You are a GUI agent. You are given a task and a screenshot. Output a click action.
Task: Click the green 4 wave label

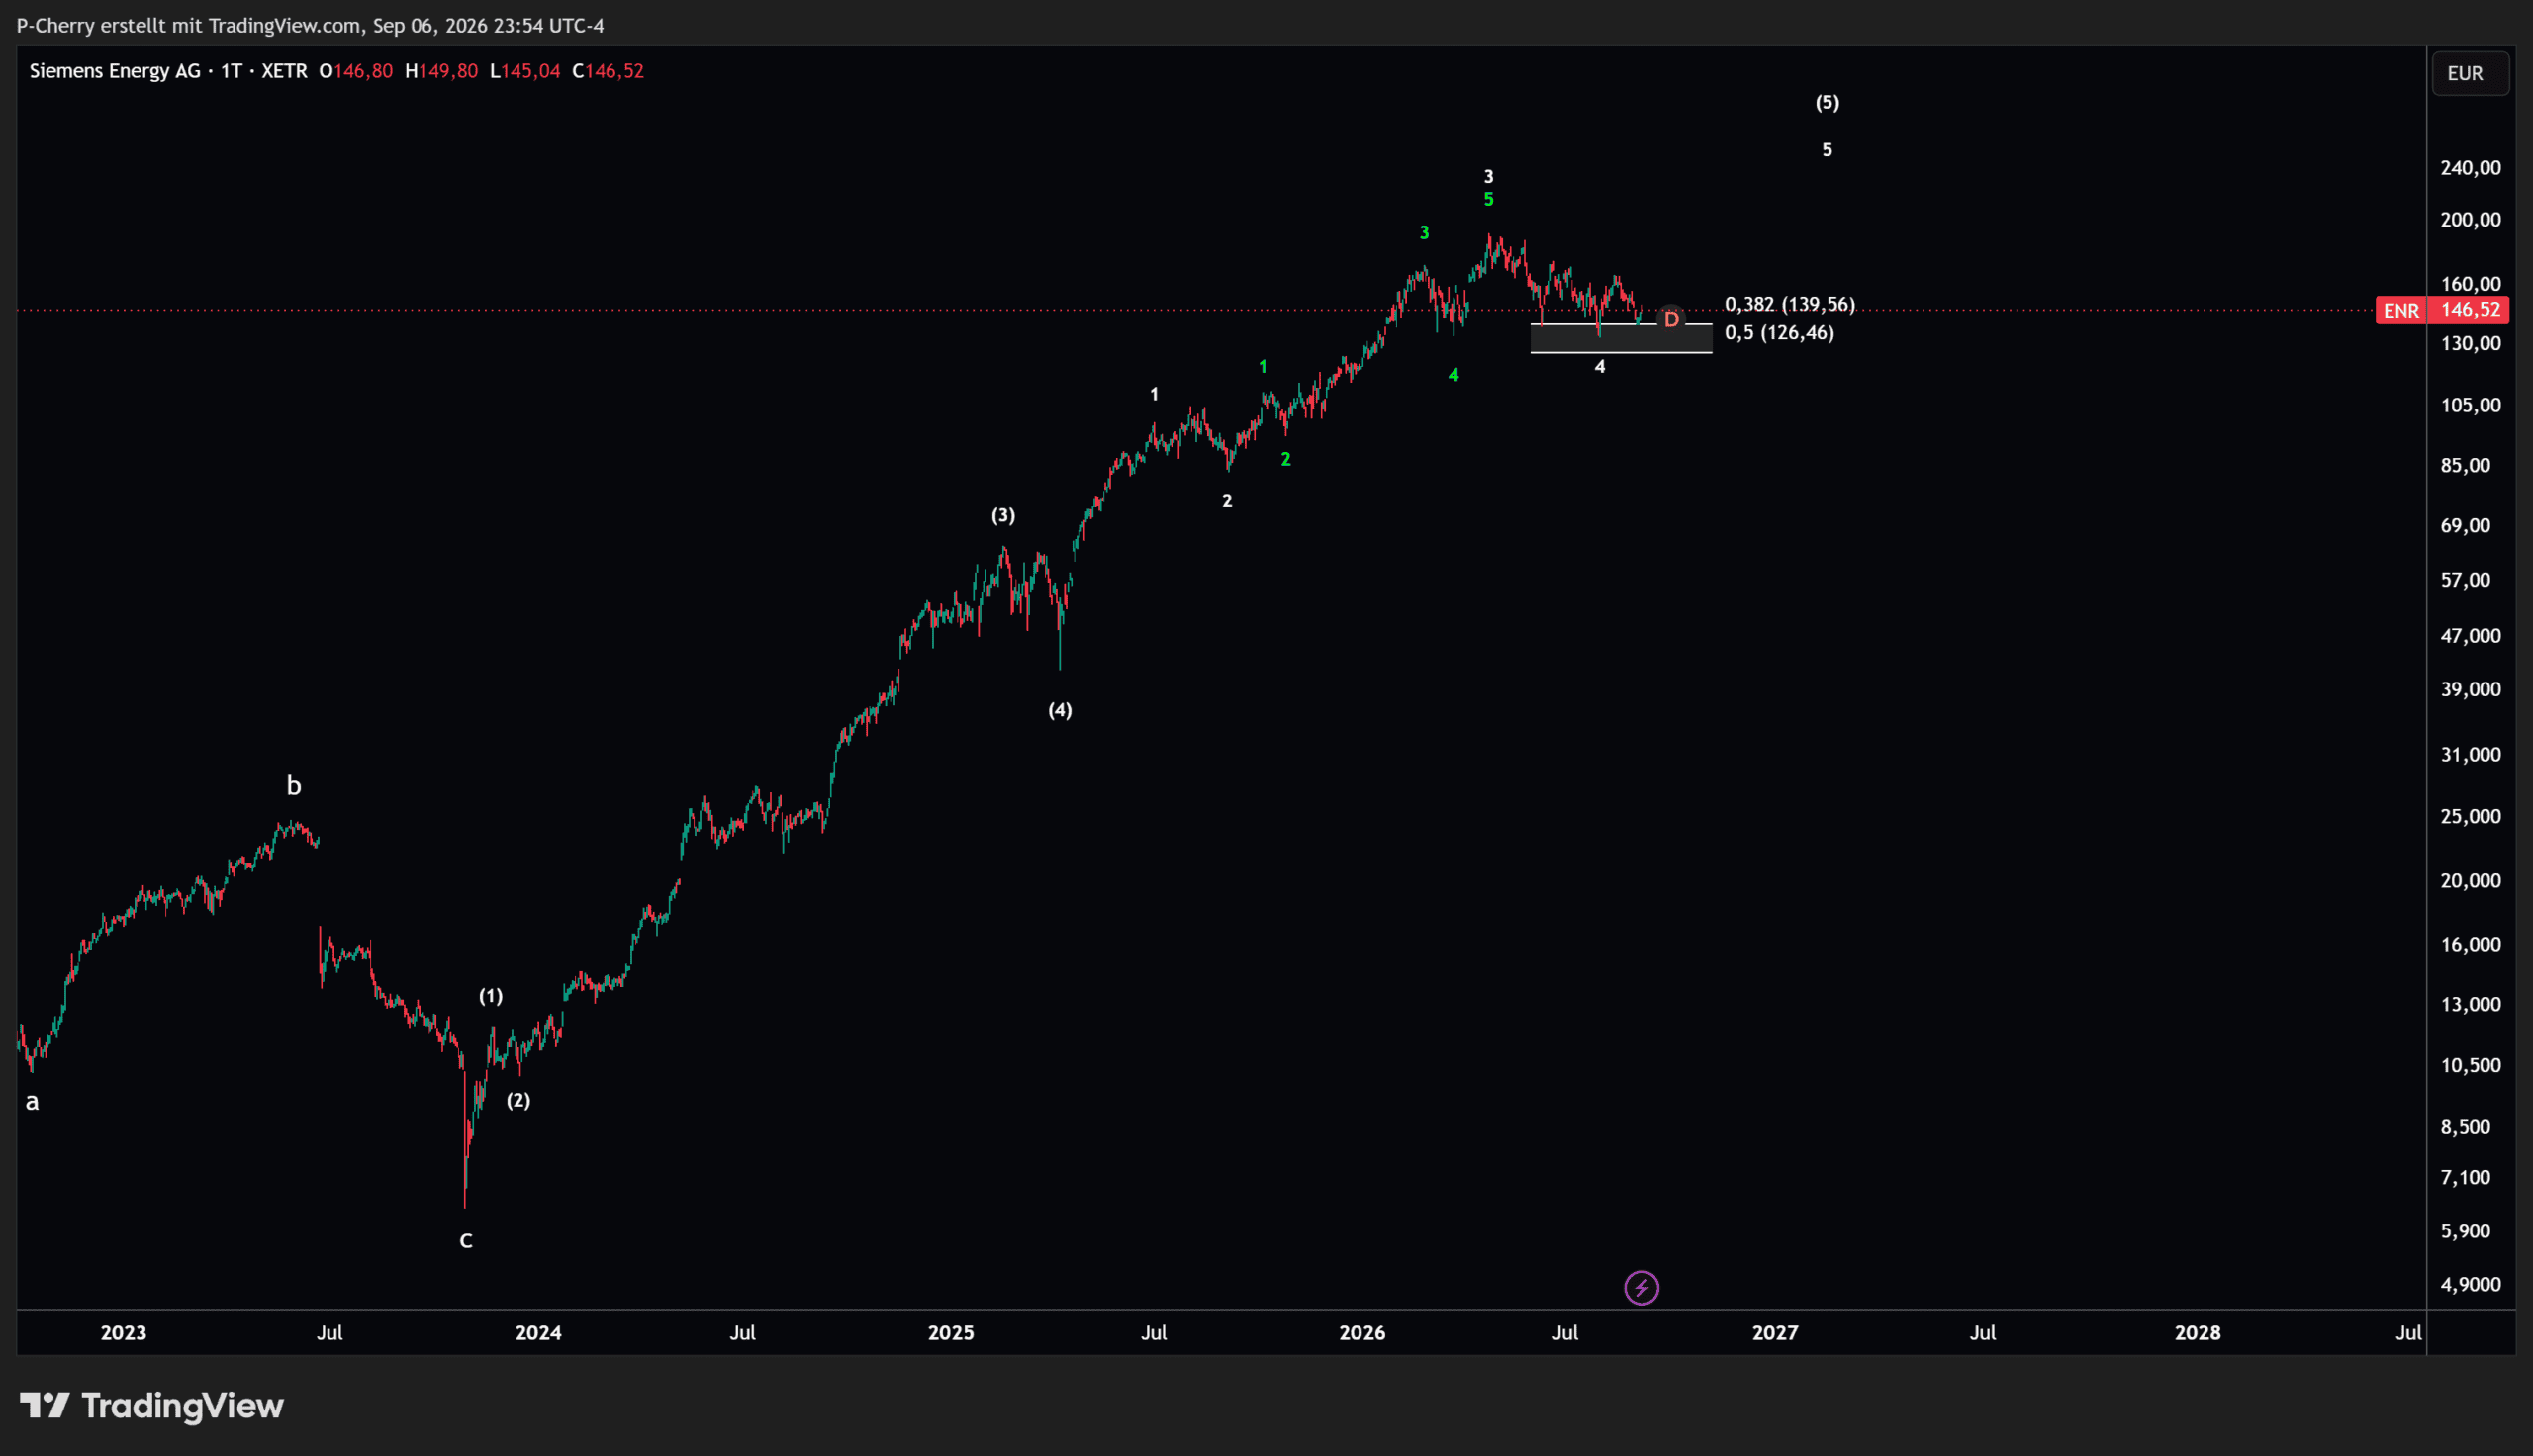tap(1454, 375)
